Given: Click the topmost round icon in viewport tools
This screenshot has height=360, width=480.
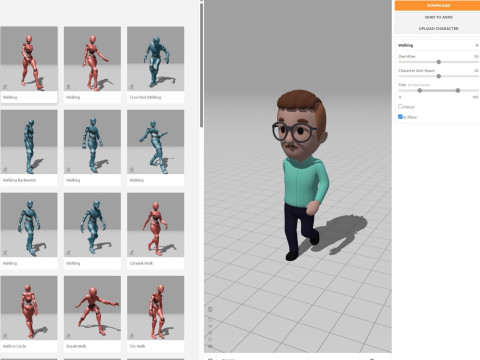Looking at the screenshot, I should pos(210,309).
